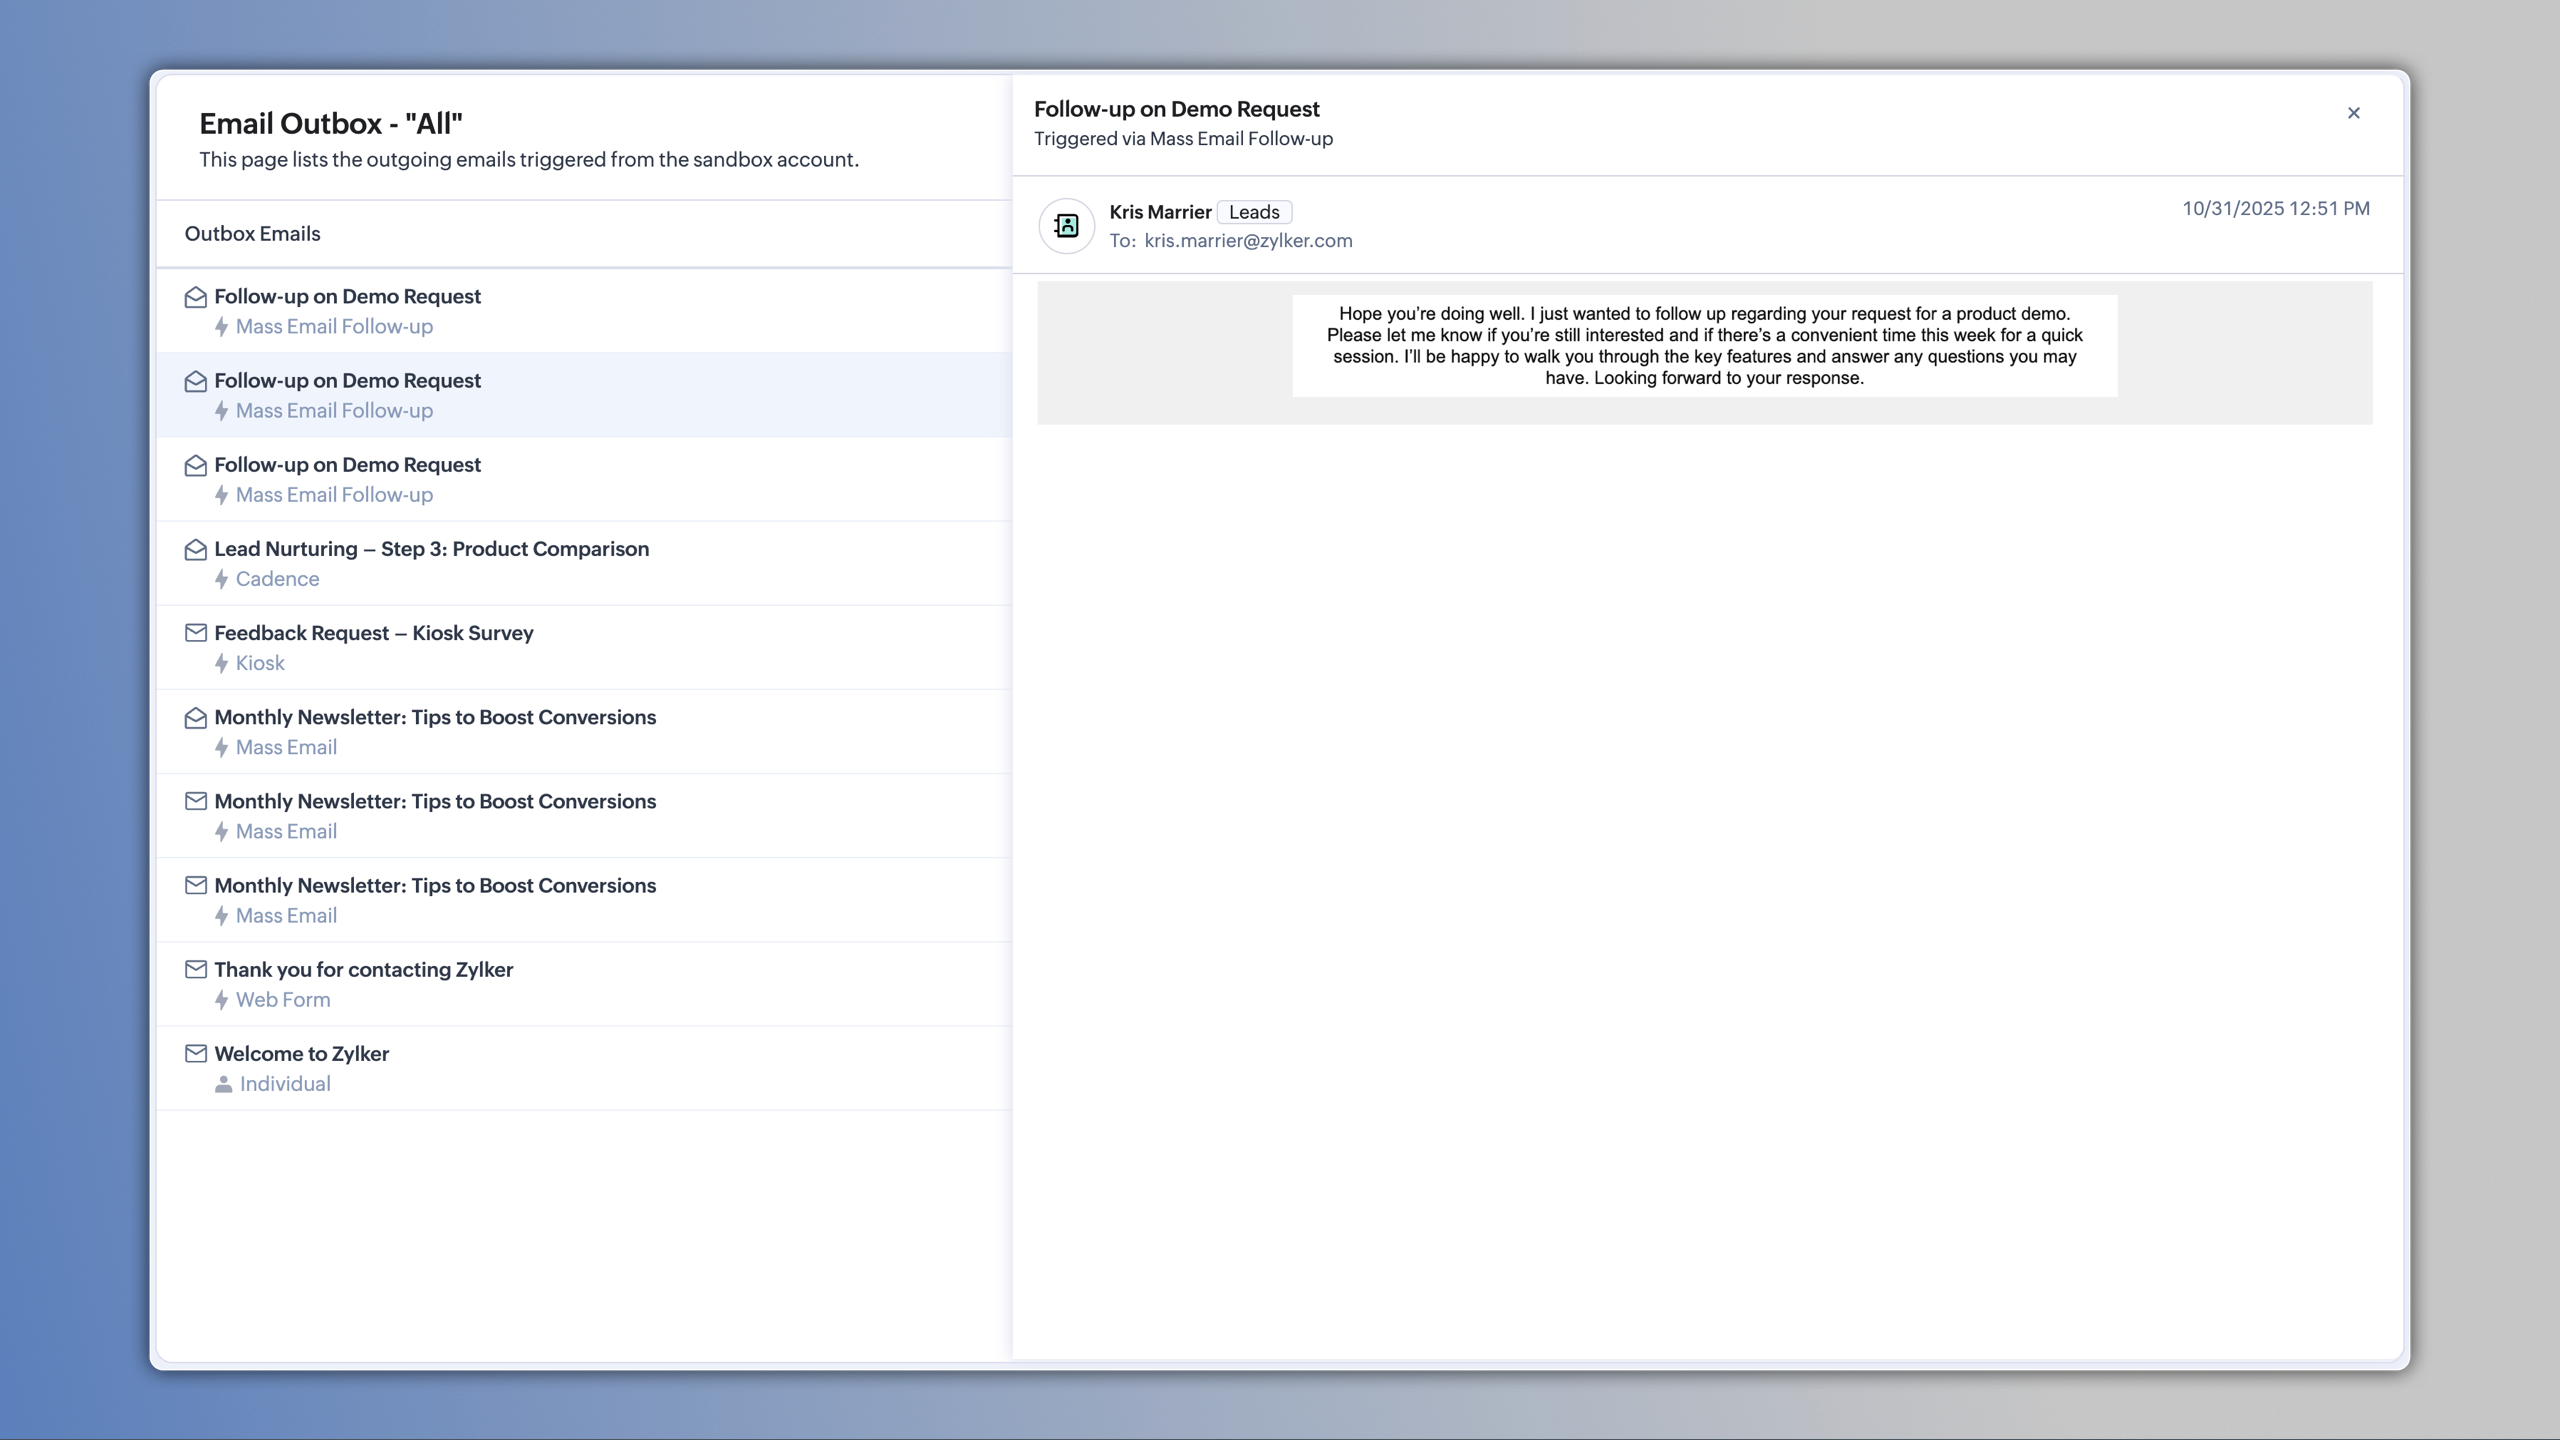Click the kris.marrier@zylker.com address
Image resolution: width=2560 pixels, height=1440 pixels.
coord(1248,241)
